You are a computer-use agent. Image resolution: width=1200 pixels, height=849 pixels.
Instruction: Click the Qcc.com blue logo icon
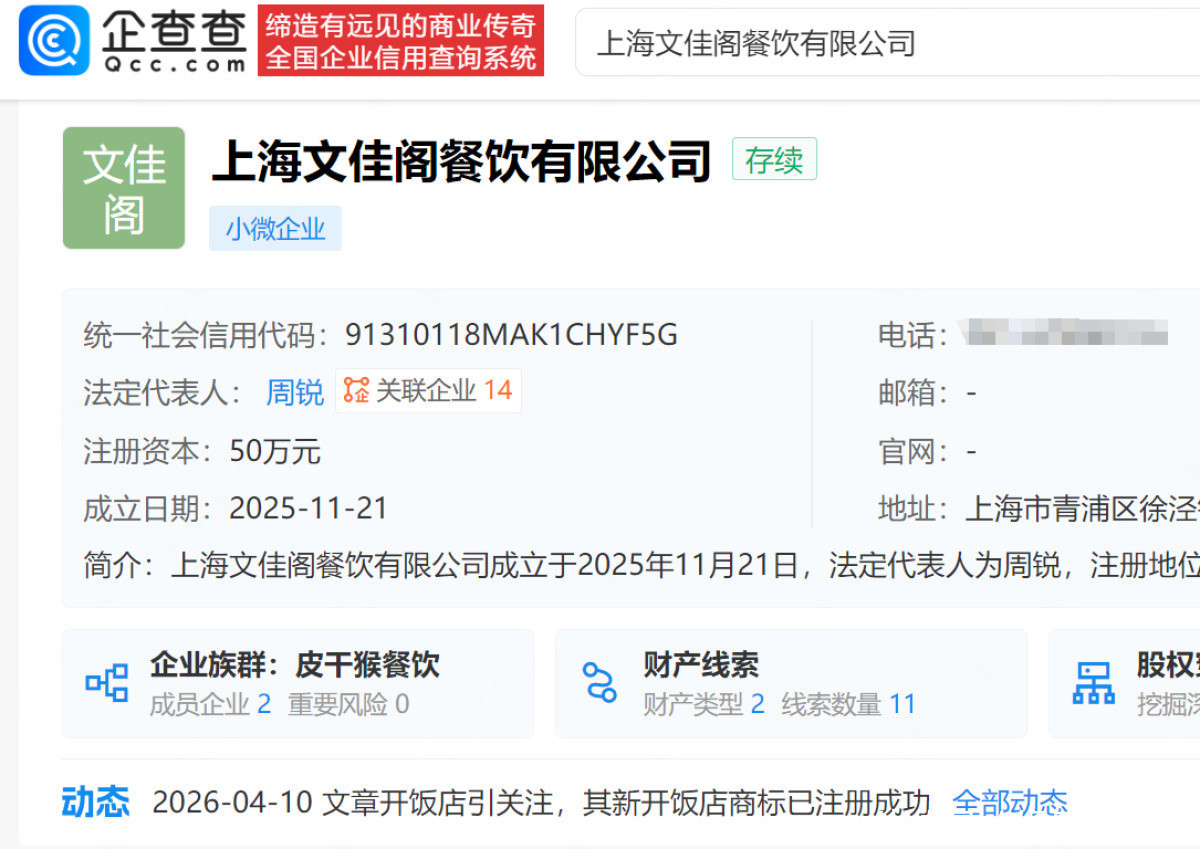54,41
